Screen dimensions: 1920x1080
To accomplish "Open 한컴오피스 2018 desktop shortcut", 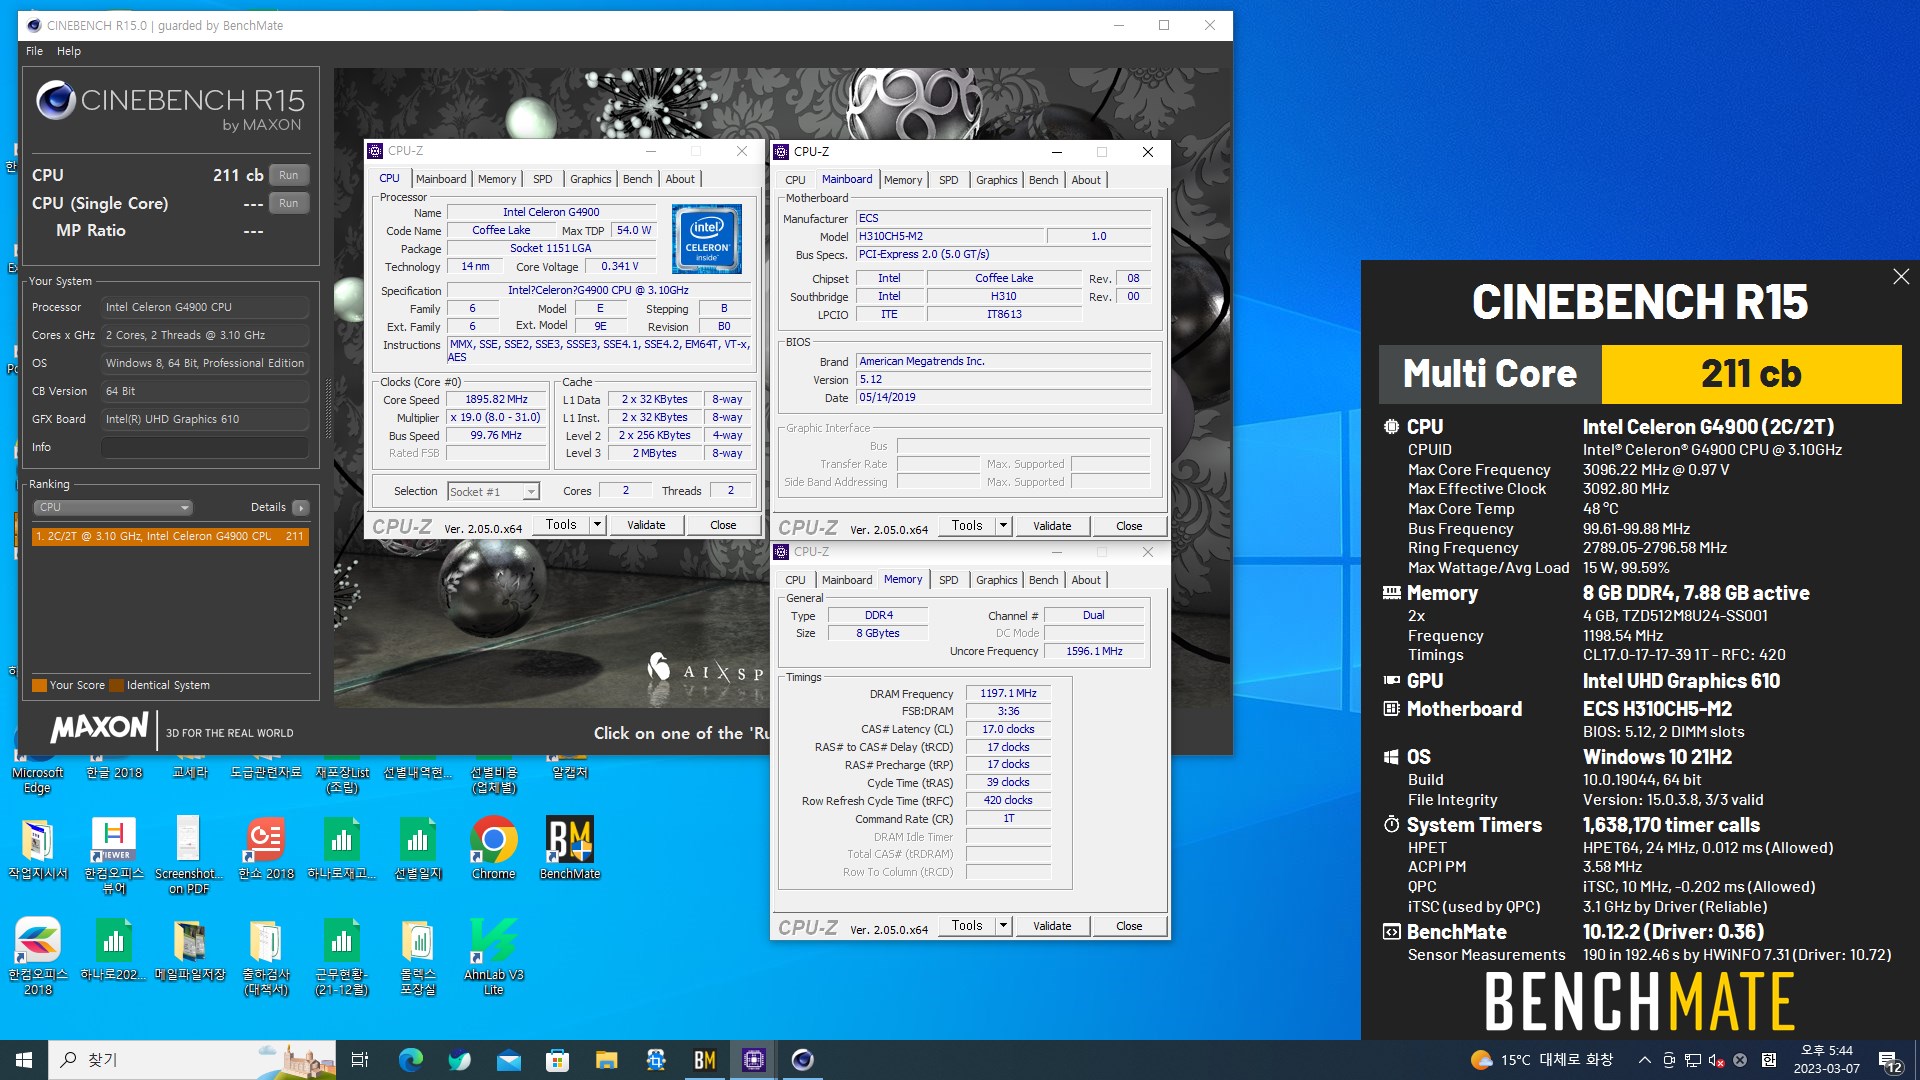I will 38,956.
